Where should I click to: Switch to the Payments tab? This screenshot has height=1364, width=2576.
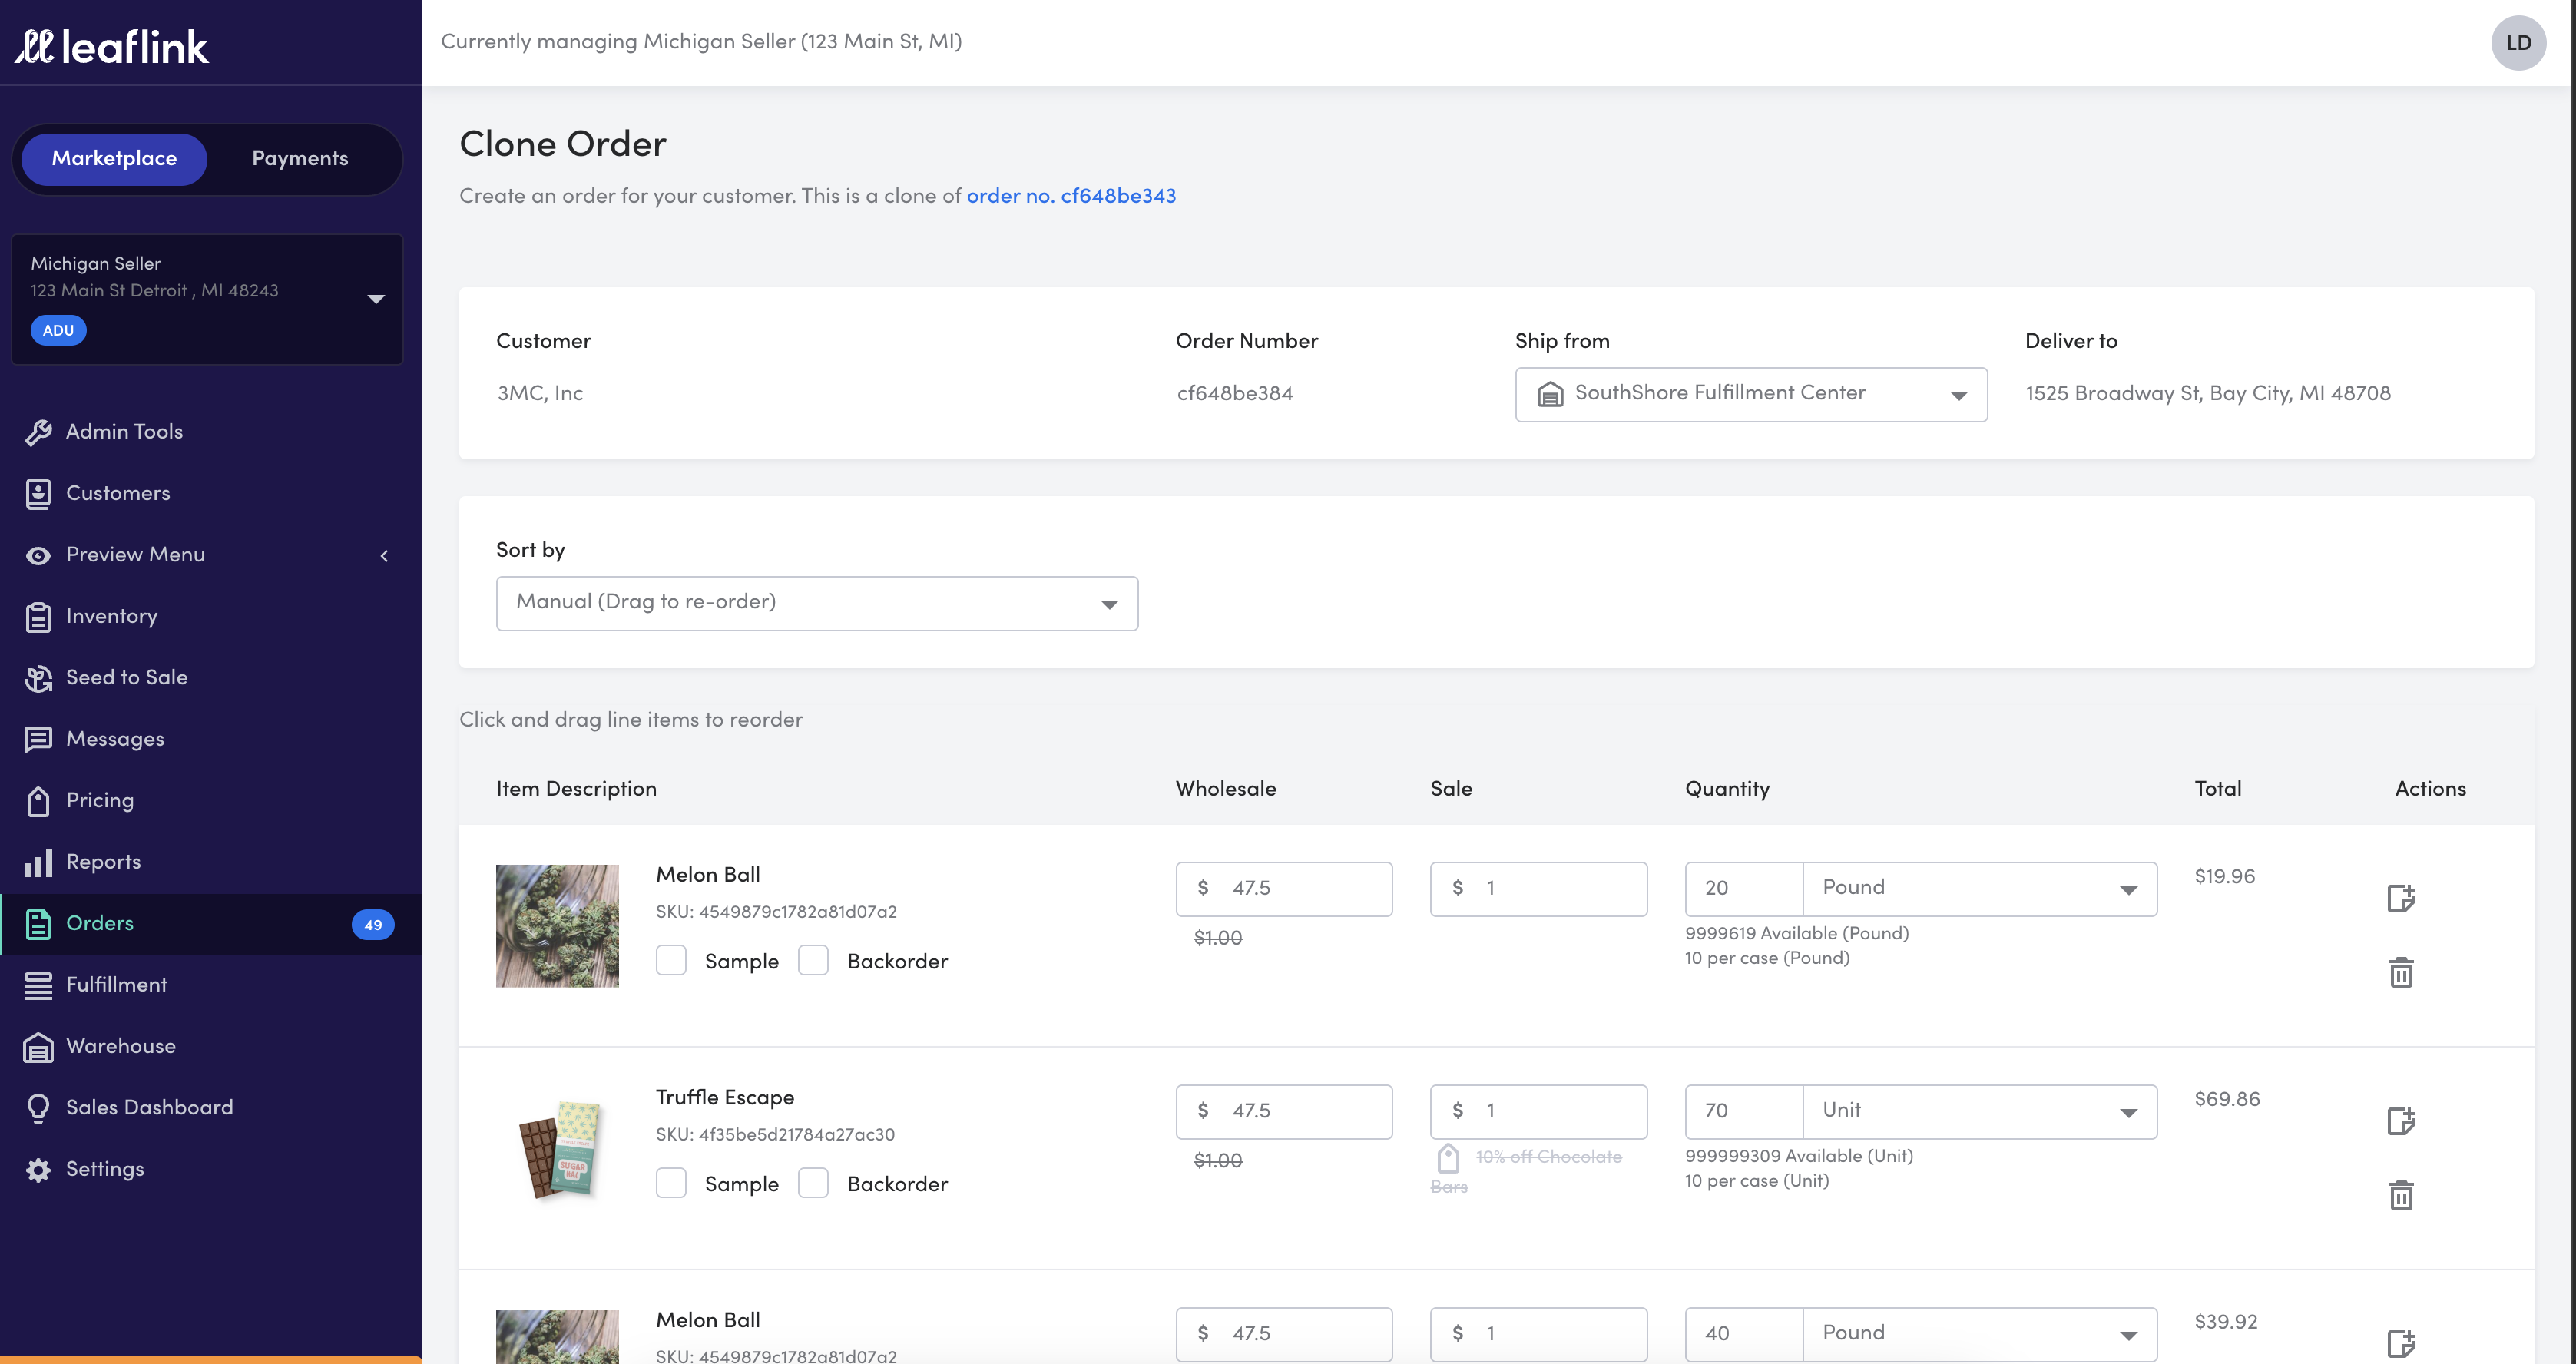(300, 159)
